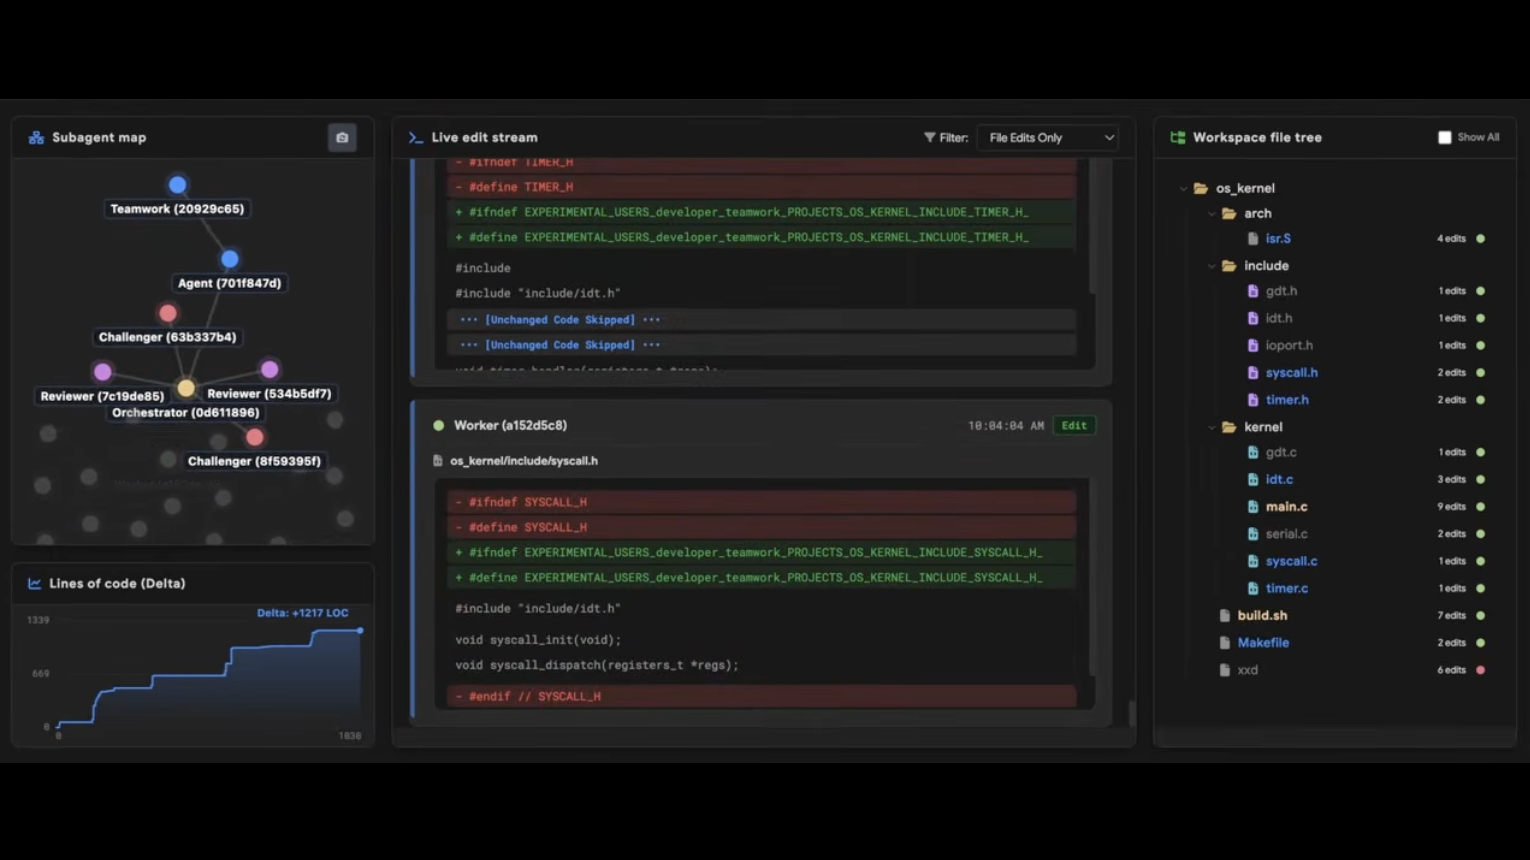
Task: Enable the Show All checkbox
Action: 1444,137
